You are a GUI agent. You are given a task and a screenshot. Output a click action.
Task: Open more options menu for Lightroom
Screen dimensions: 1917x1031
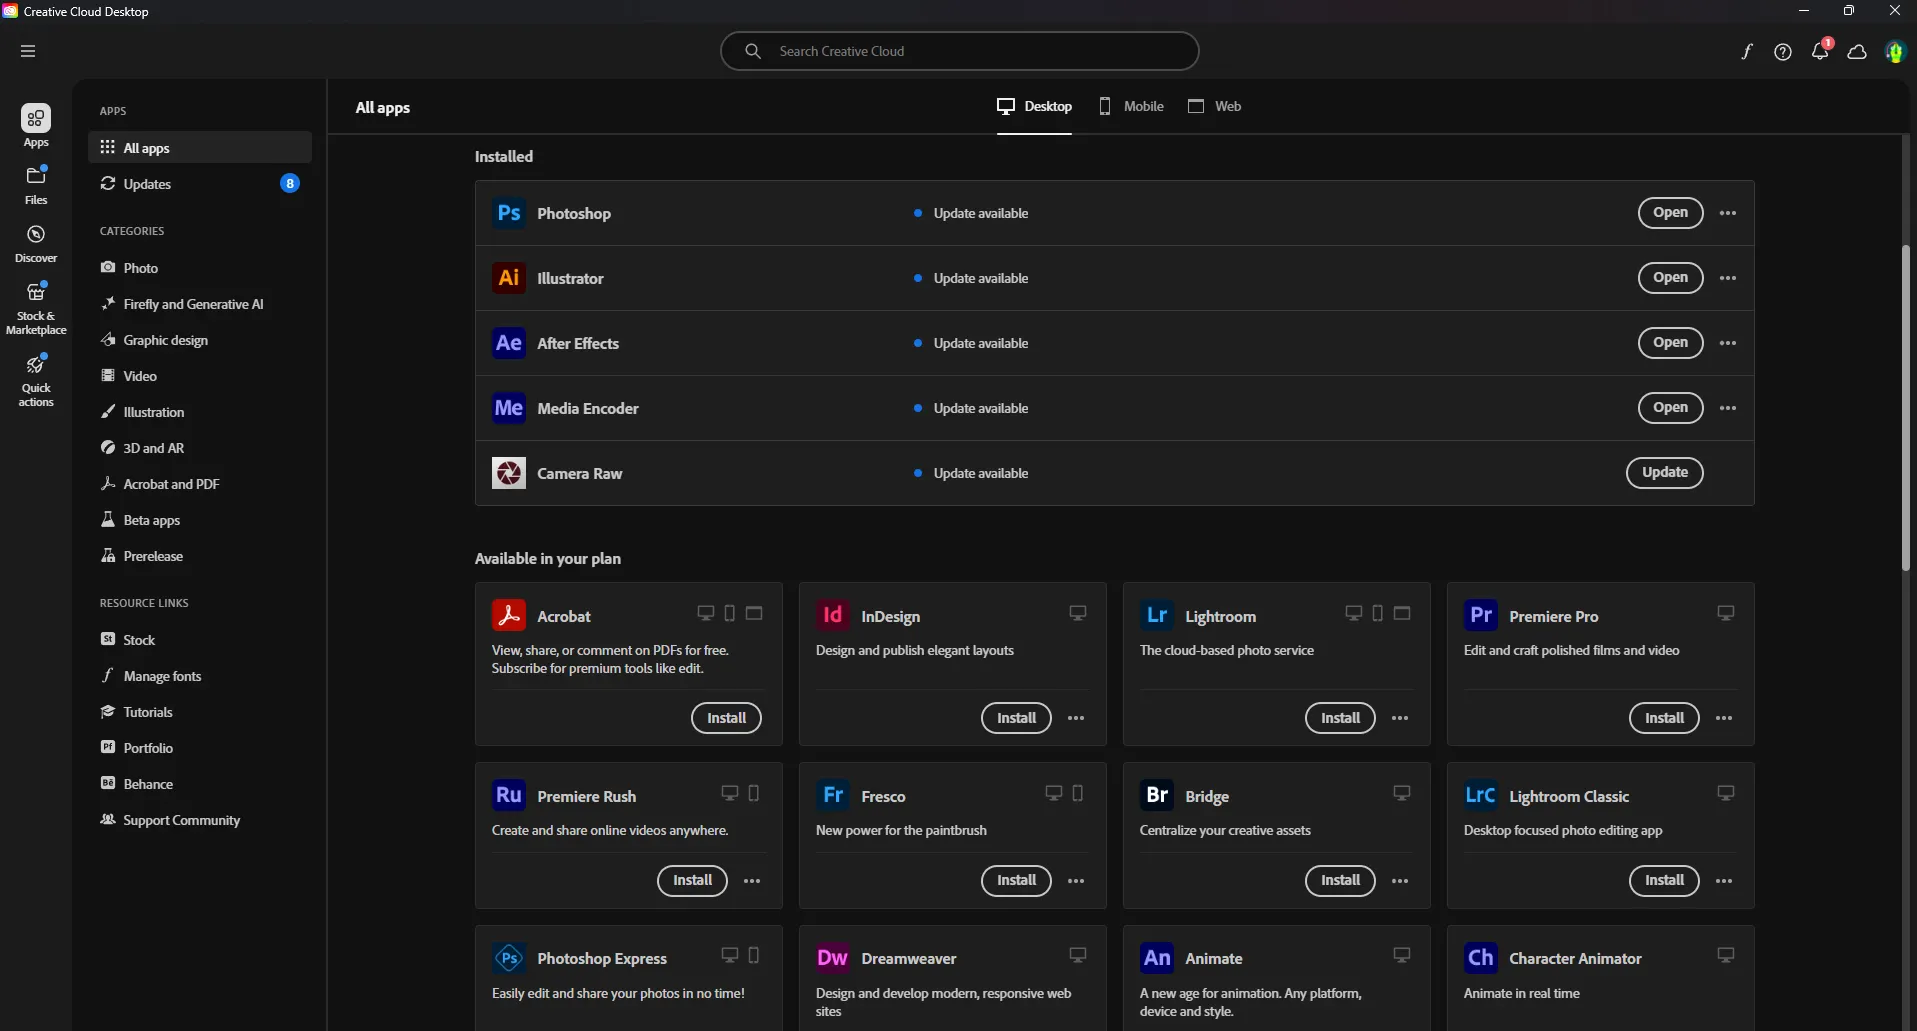1400,718
